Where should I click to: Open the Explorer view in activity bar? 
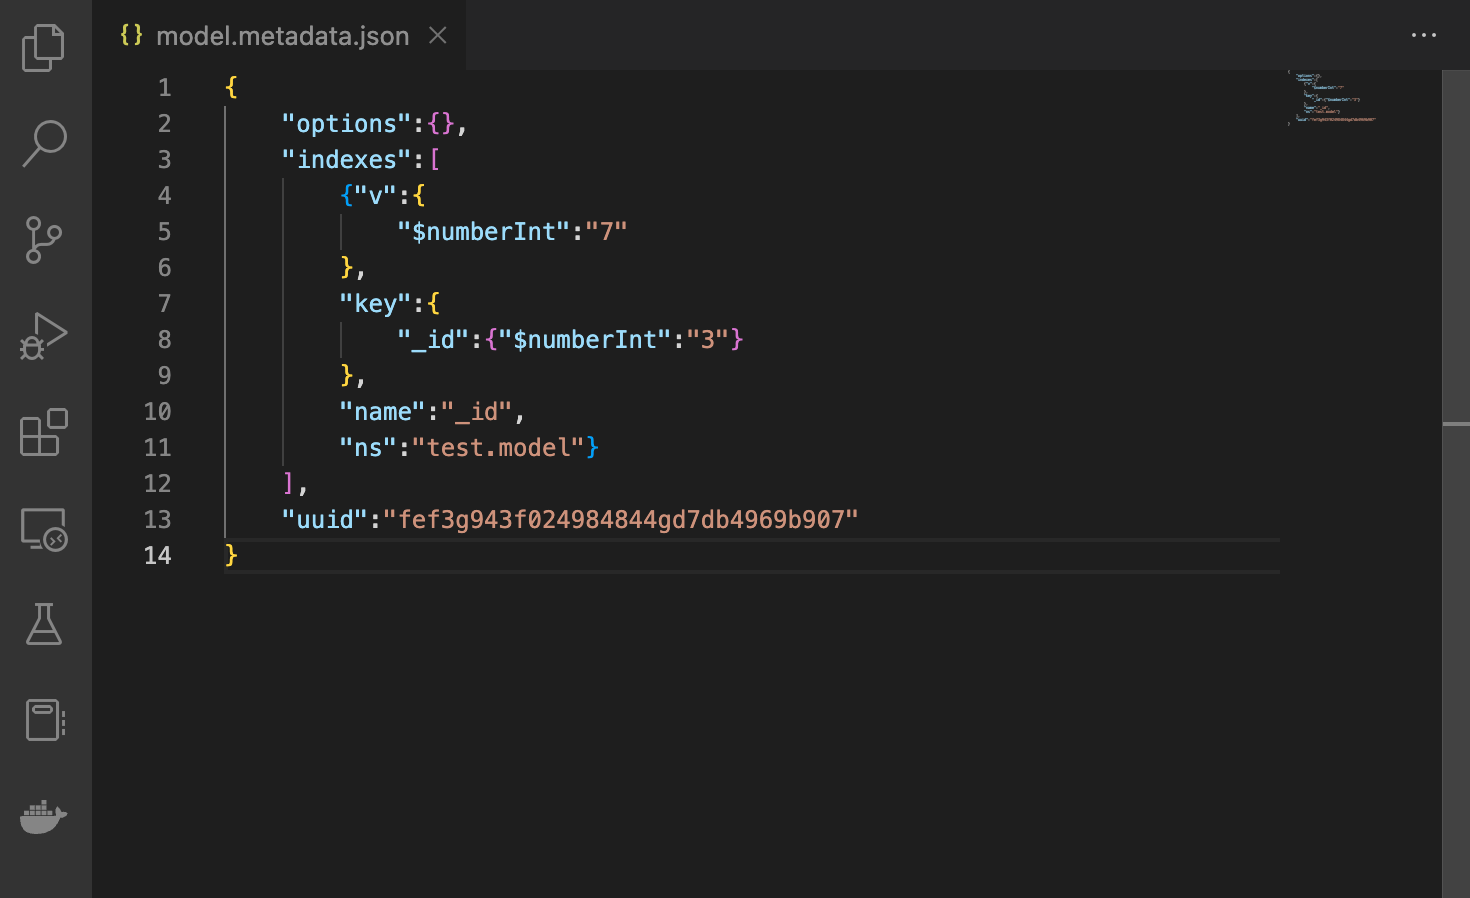pos(44,47)
